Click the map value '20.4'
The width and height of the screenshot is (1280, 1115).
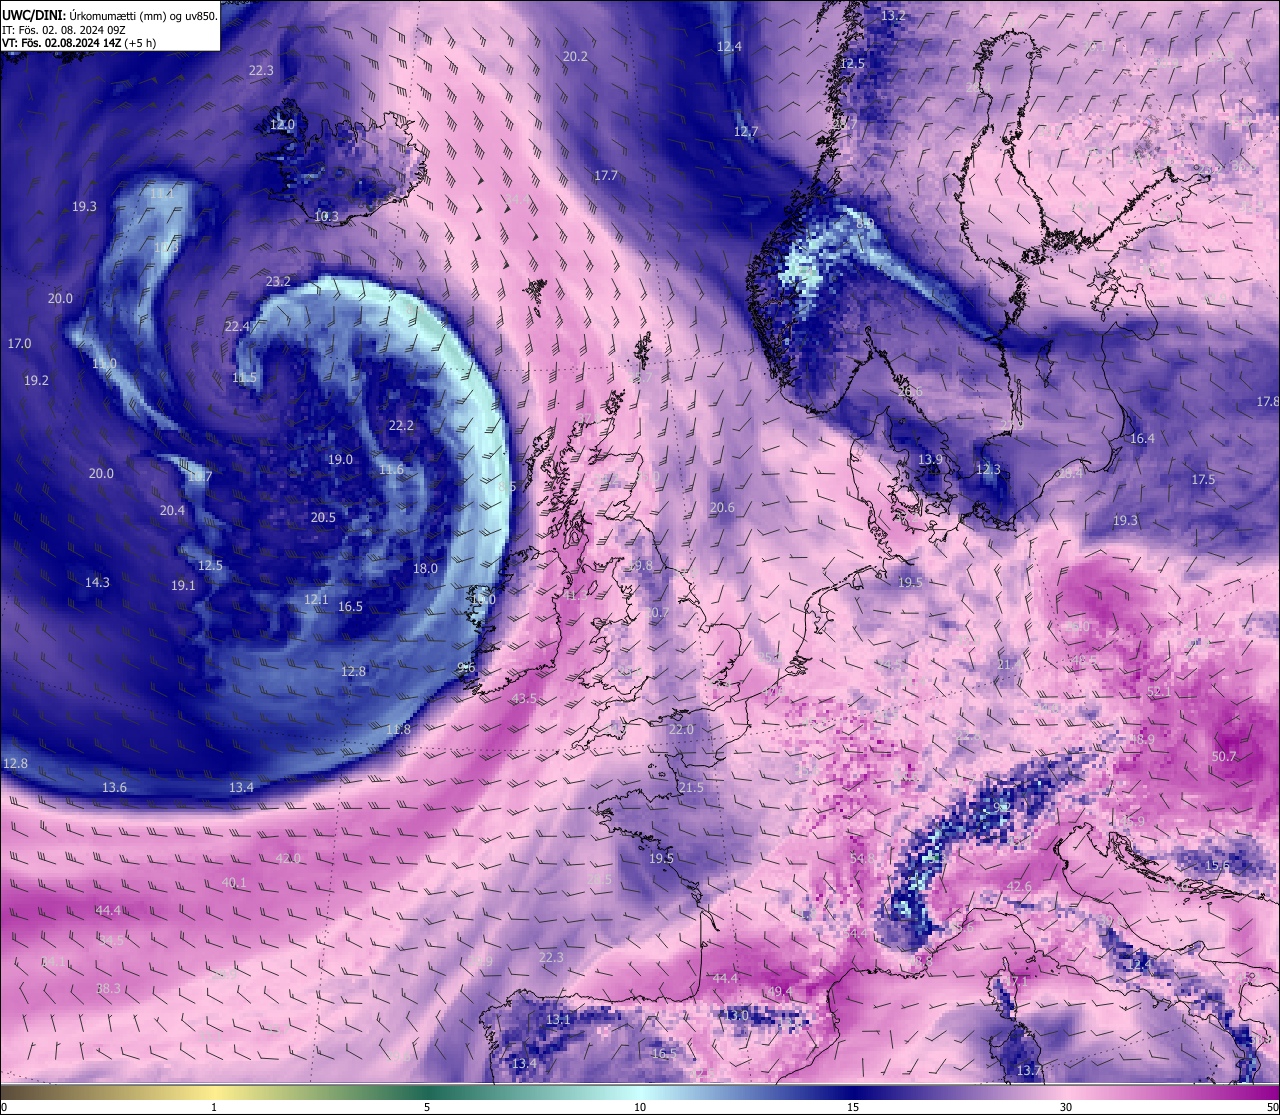coord(172,511)
